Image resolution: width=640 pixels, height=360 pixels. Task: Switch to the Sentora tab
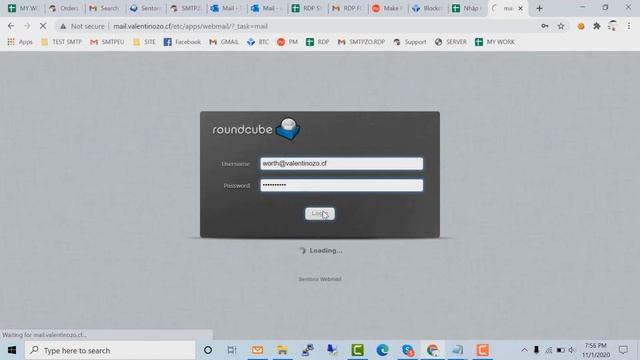click(x=145, y=8)
